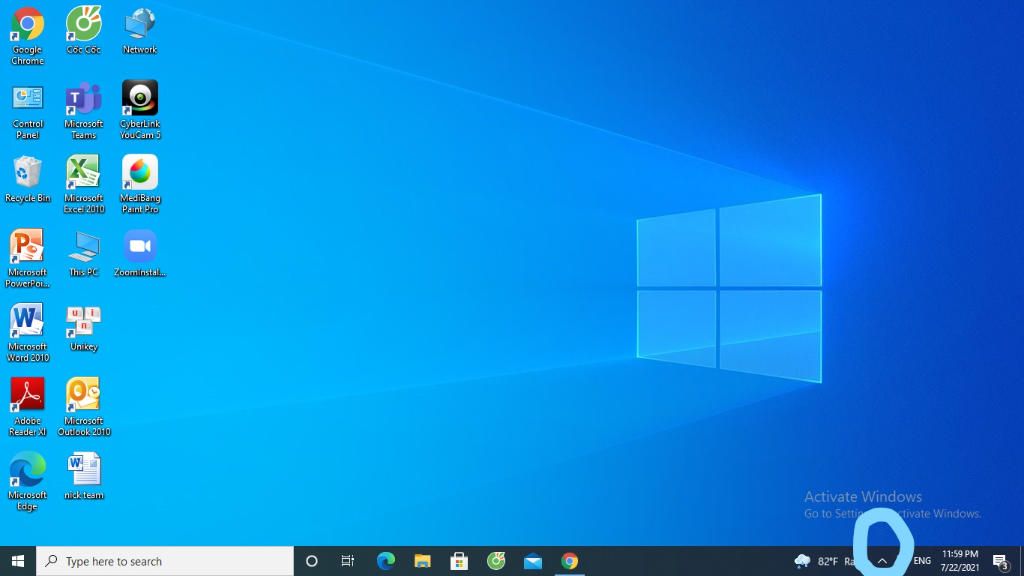Select Microsoft Outlook 2010 desktop shortcut
The width and height of the screenshot is (1024, 576).
click(84, 408)
